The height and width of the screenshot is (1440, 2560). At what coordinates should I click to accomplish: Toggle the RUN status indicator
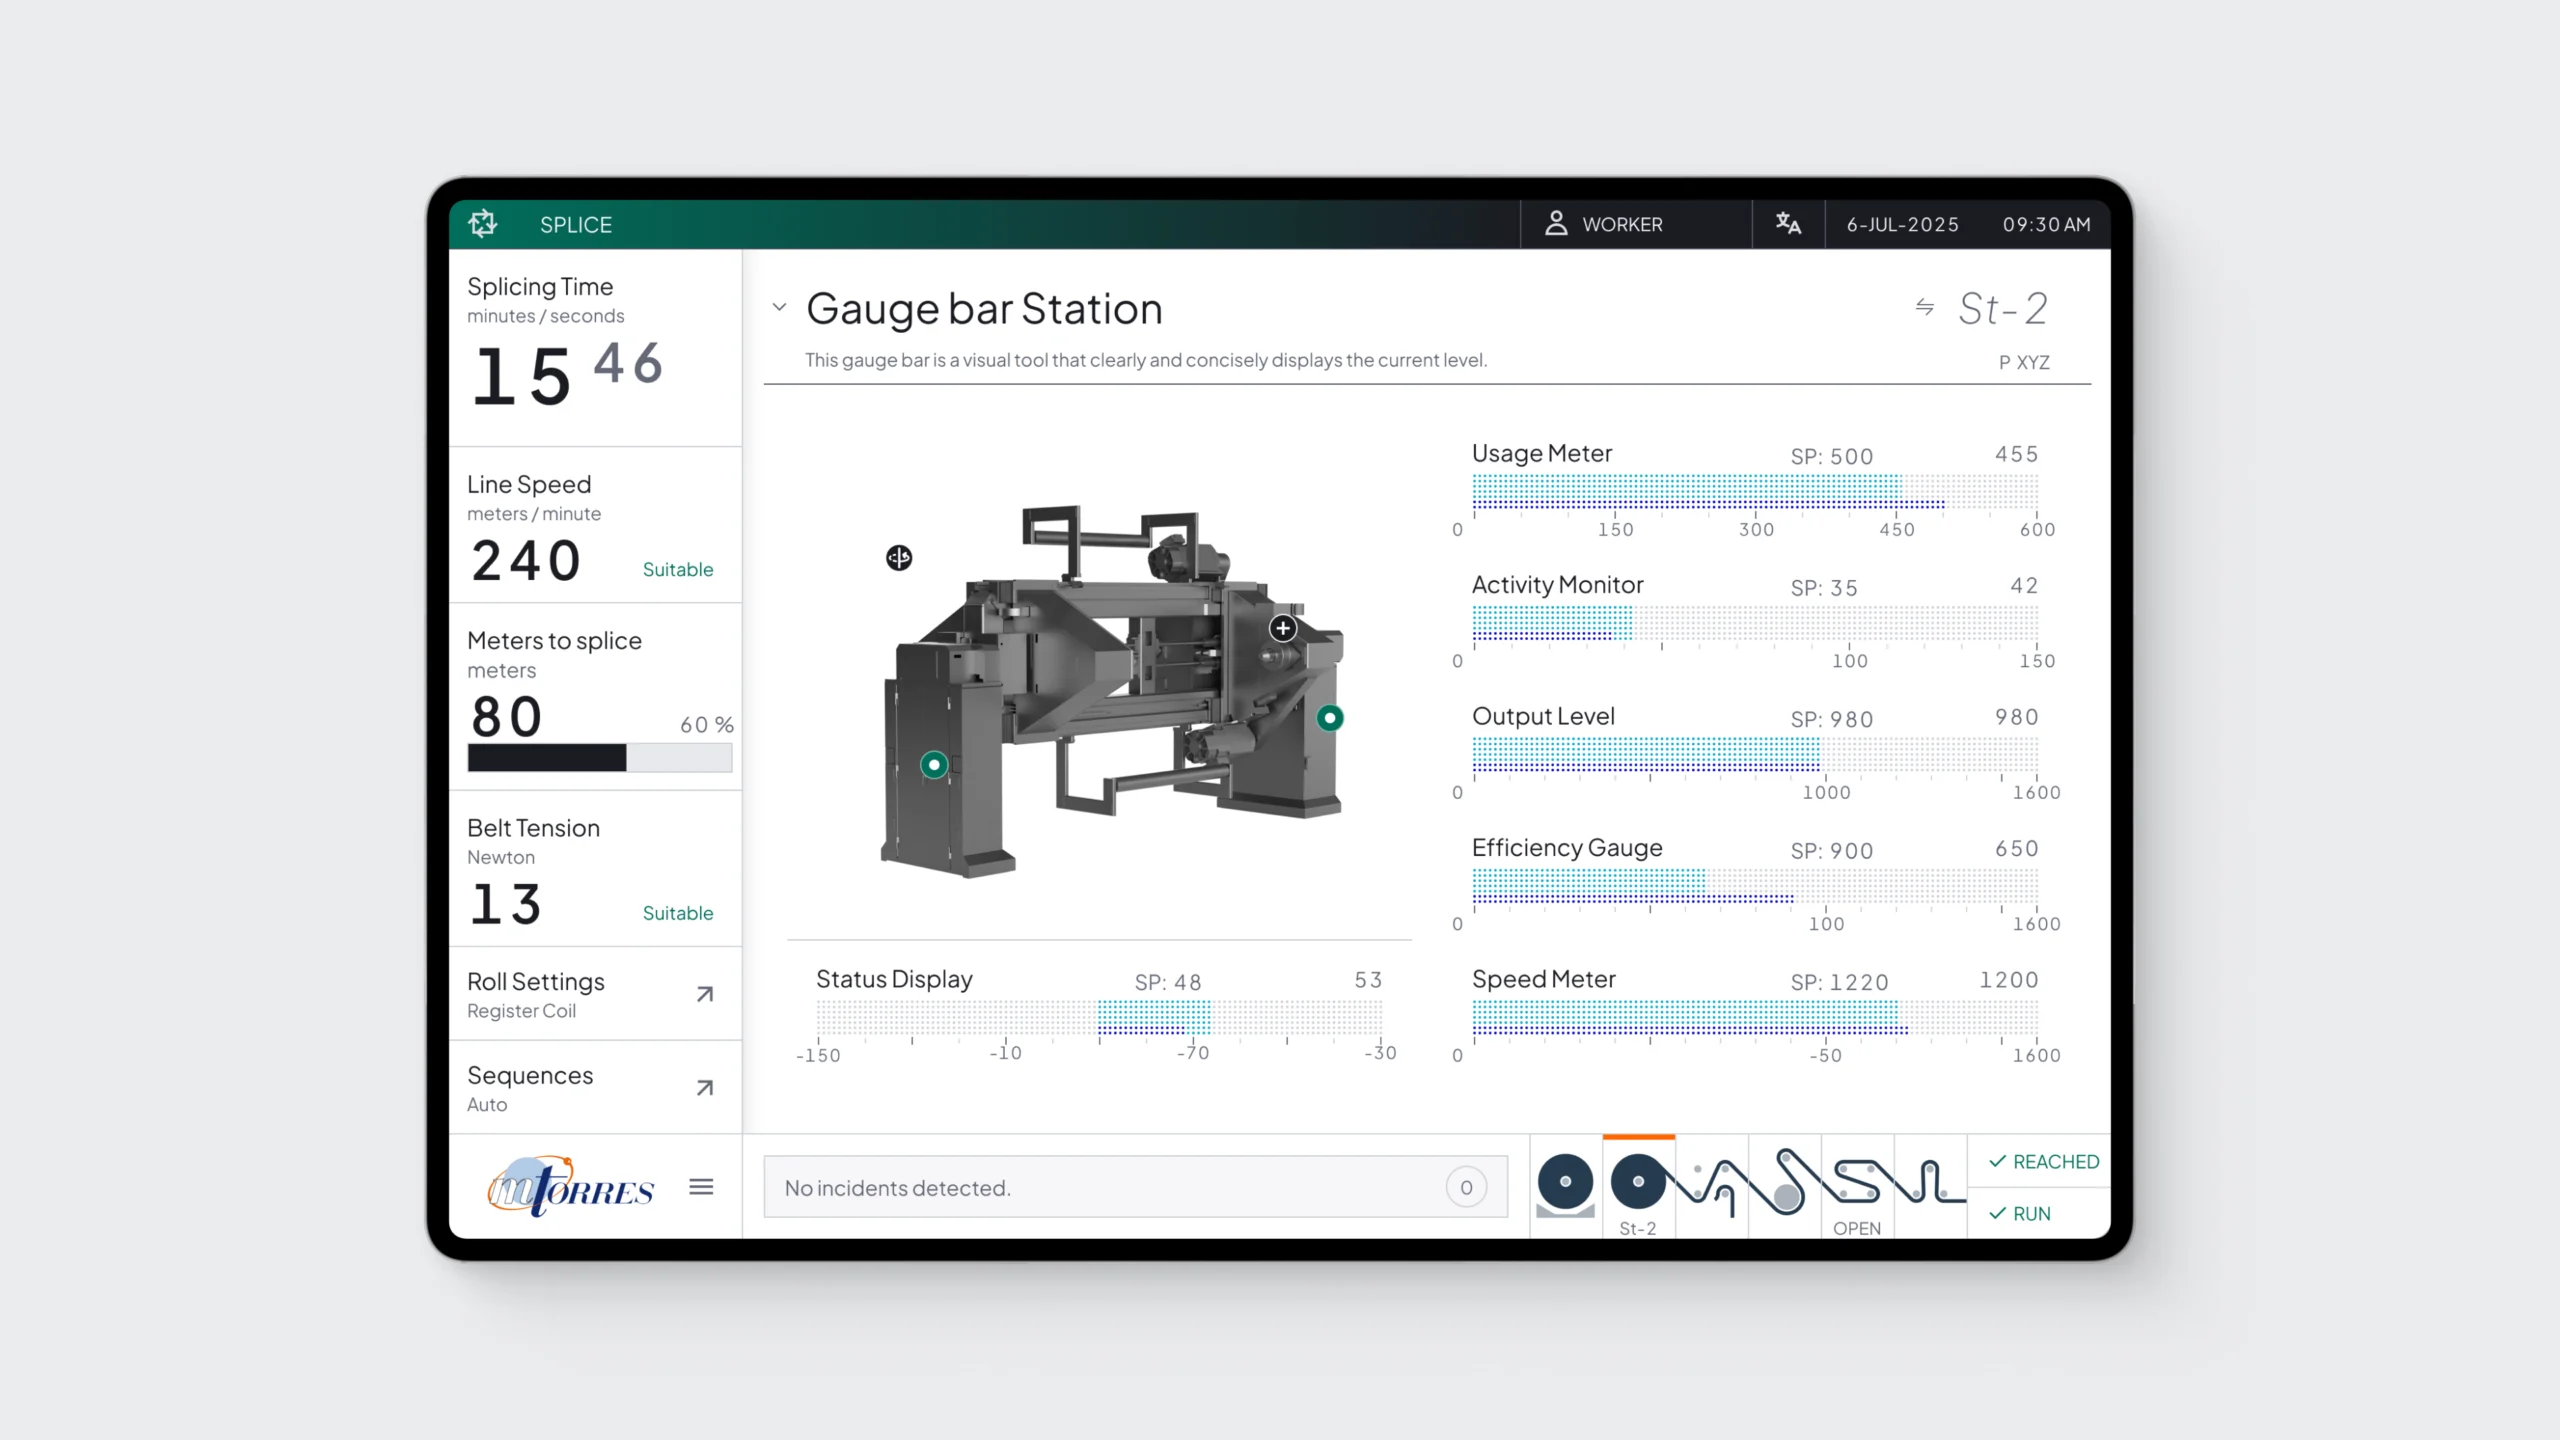coord(2020,1213)
